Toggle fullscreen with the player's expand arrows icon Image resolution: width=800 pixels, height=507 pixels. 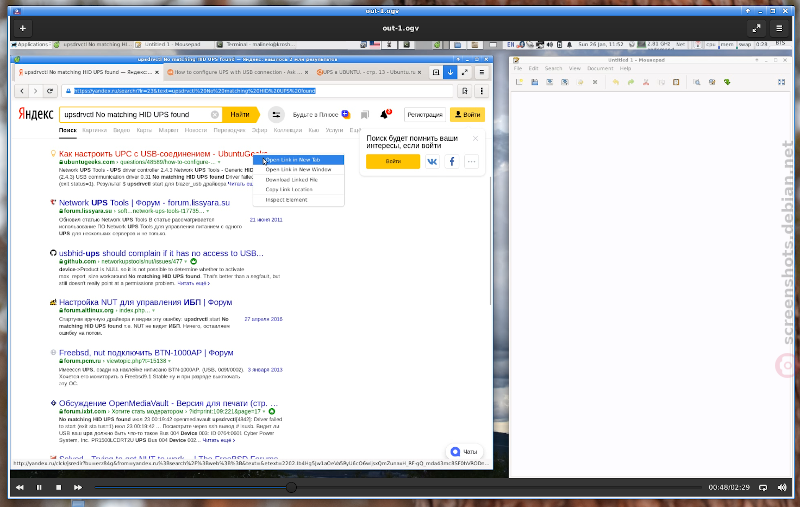pyautogui.click(x=756, y=29)
